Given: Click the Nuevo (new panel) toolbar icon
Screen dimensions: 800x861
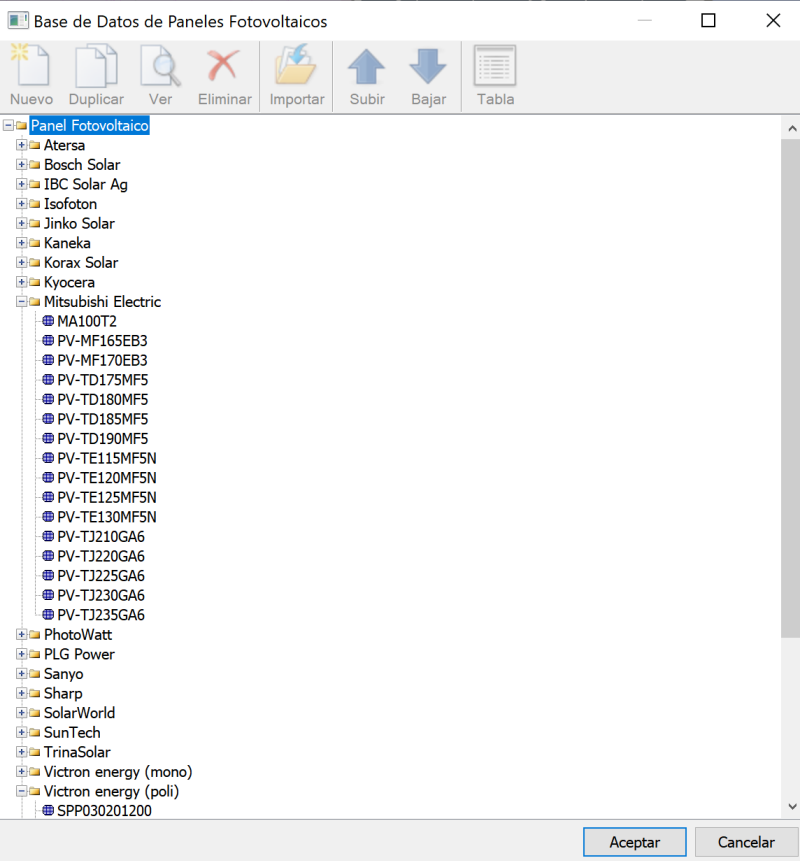Looking at the screenshot, I should point(31,66).
